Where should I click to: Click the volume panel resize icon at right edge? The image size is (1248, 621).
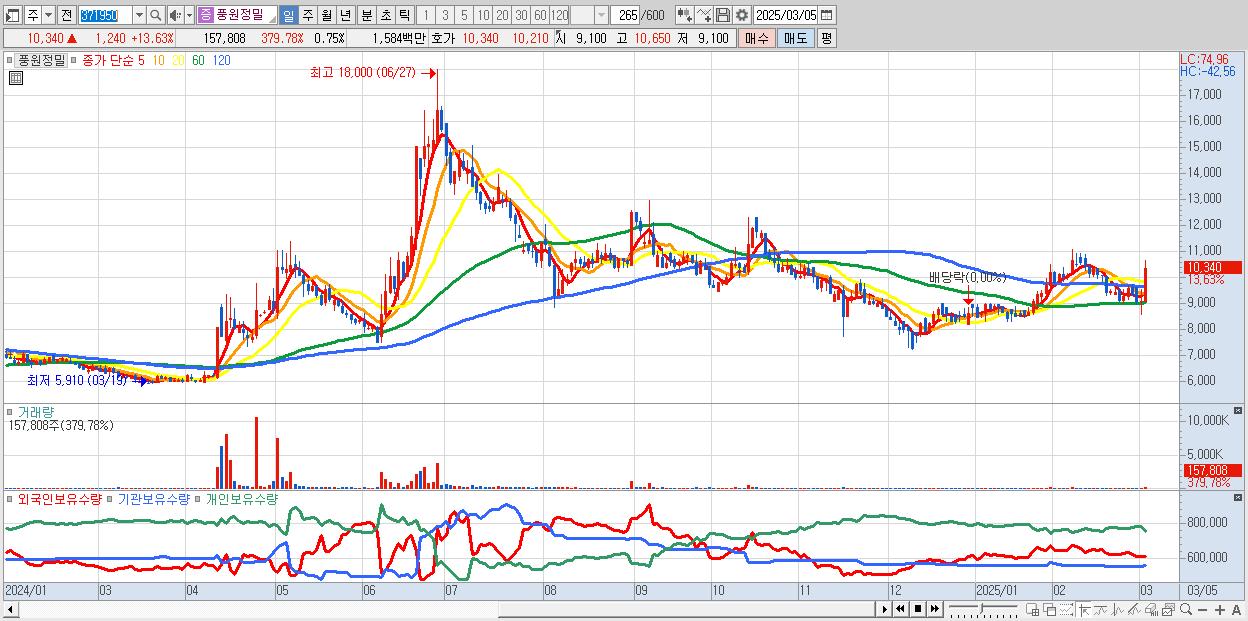(x=1240, y=411)
